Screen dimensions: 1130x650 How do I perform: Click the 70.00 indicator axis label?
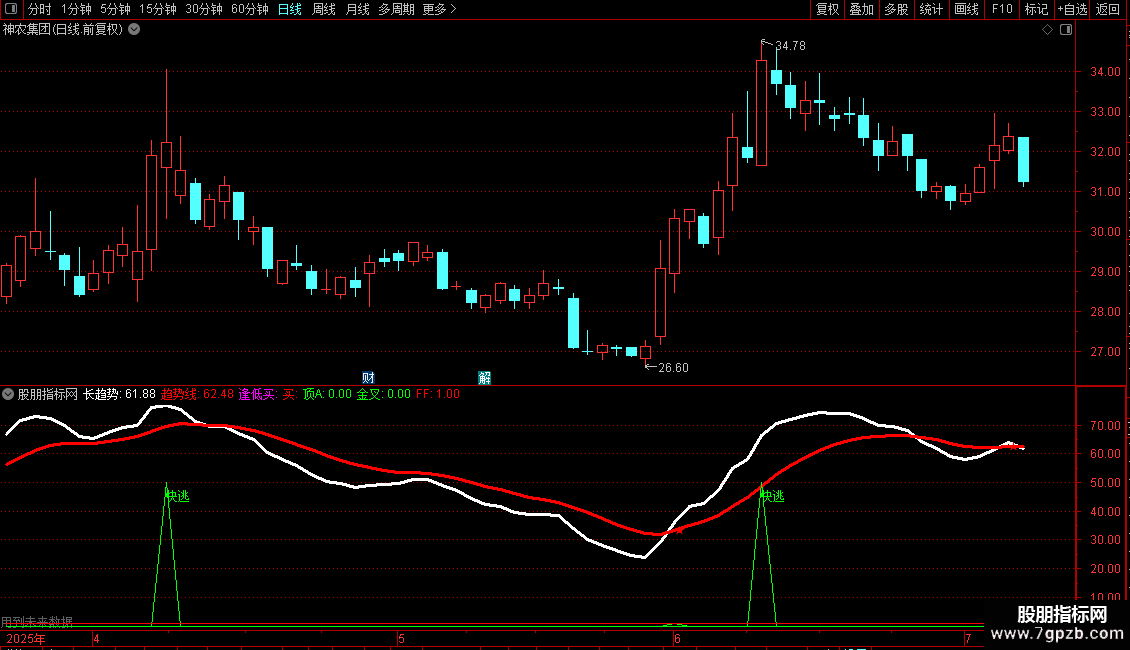pos(1105,426)
